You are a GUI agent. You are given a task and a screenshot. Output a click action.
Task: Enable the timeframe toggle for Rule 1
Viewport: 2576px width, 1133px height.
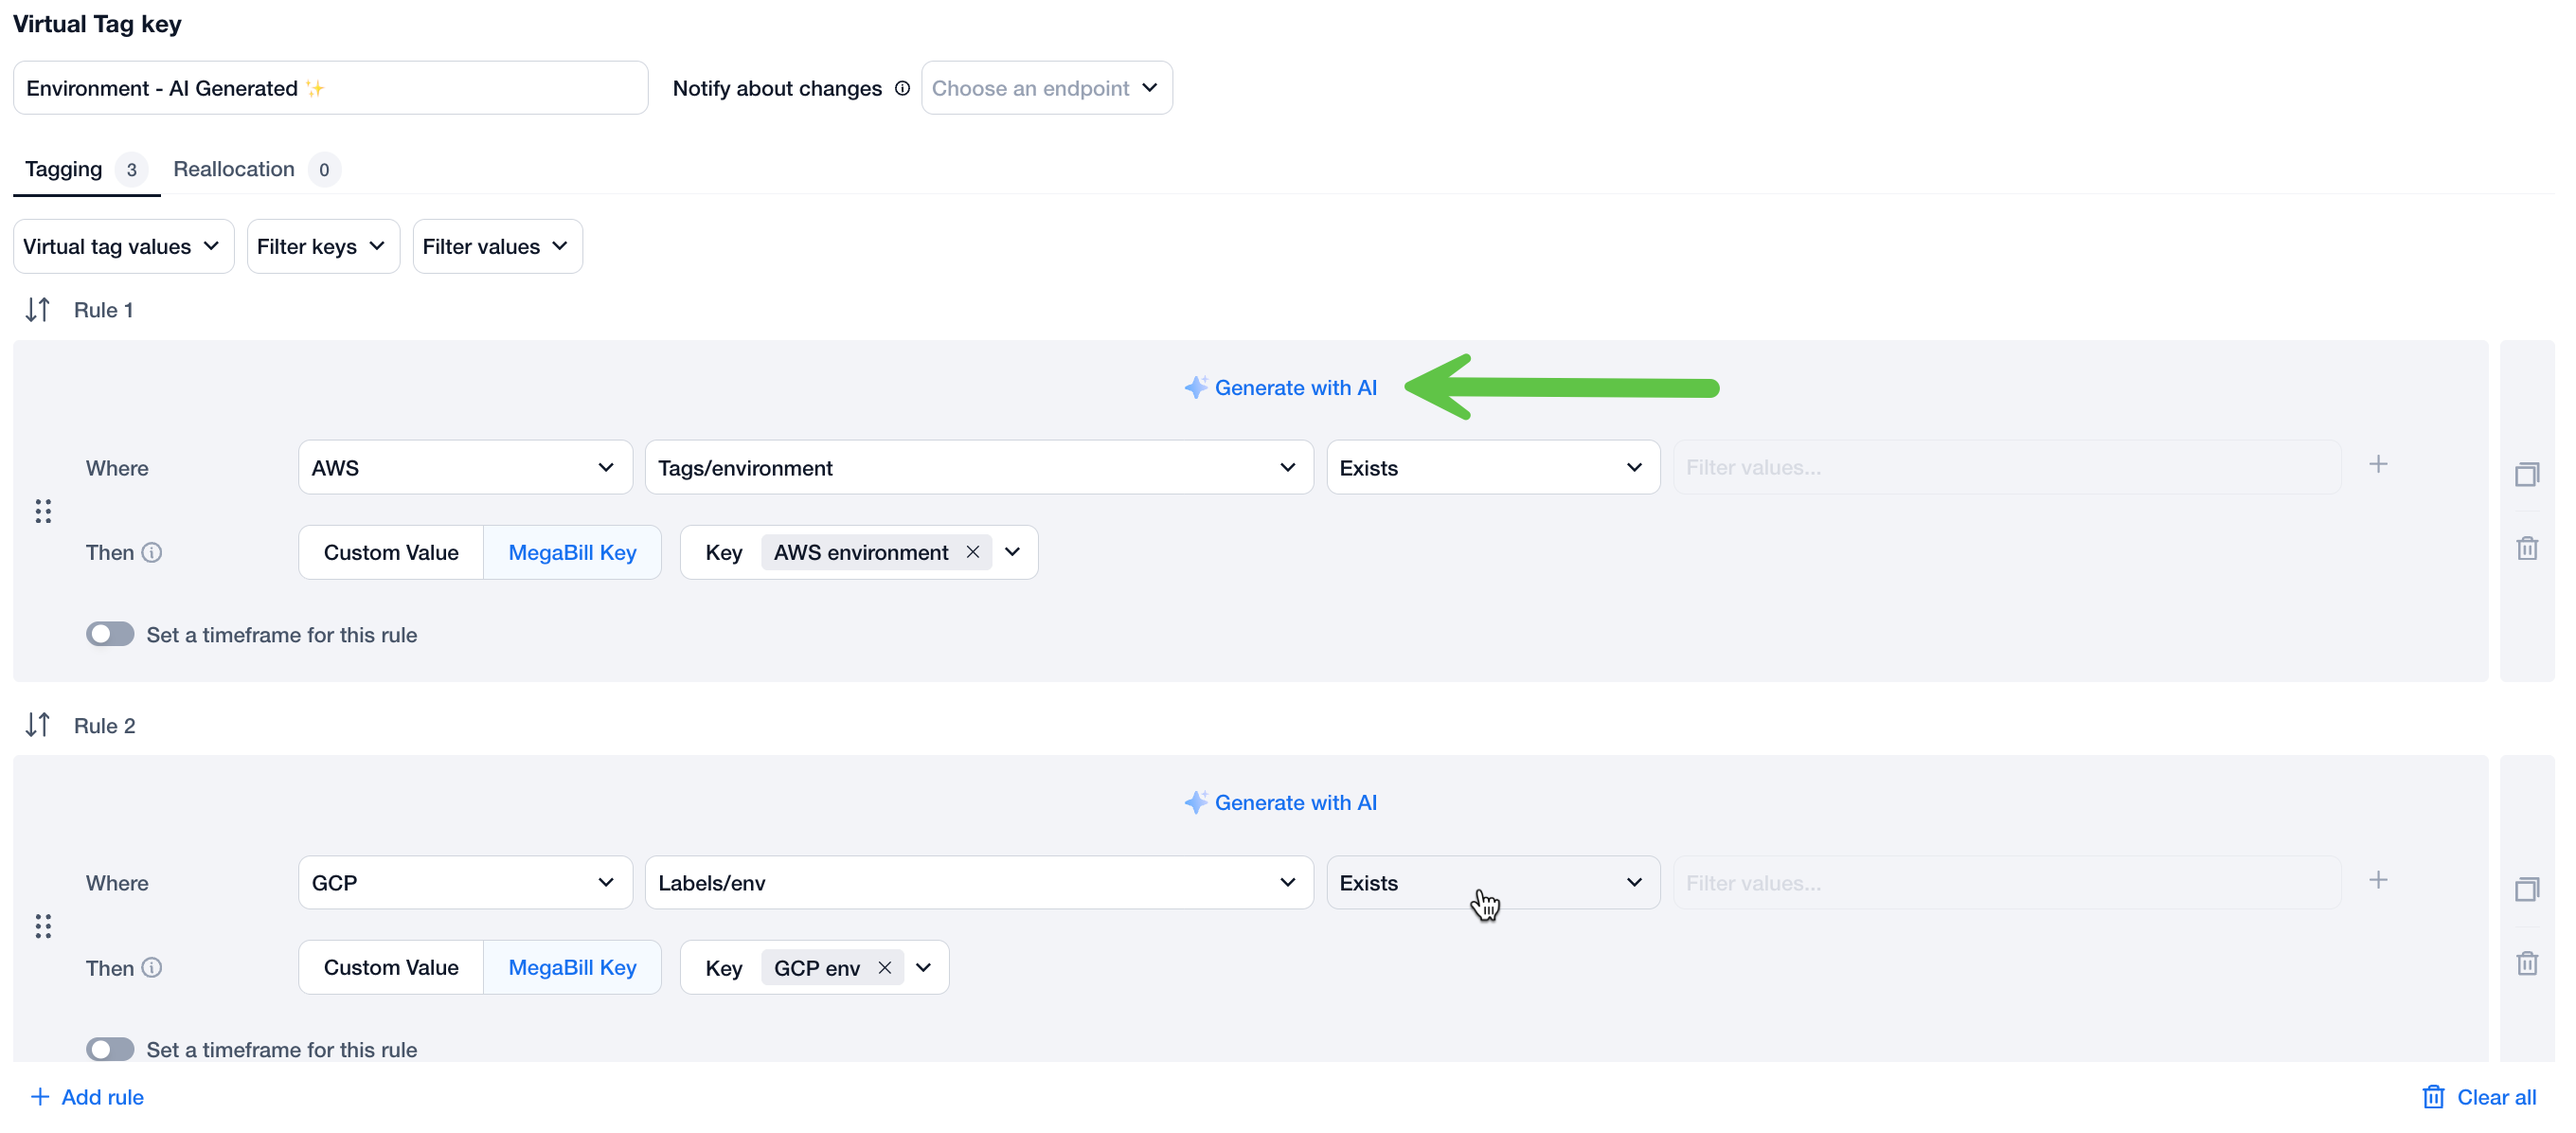(x=110, y=634)
